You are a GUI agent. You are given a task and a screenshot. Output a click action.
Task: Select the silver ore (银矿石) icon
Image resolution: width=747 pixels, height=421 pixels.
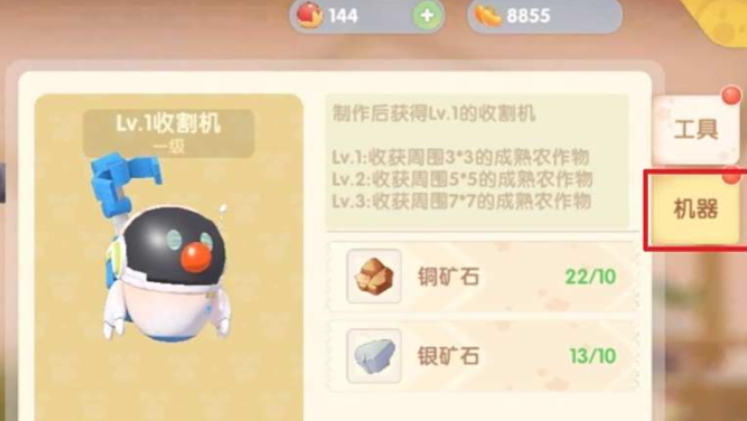(x=374, y=356)
